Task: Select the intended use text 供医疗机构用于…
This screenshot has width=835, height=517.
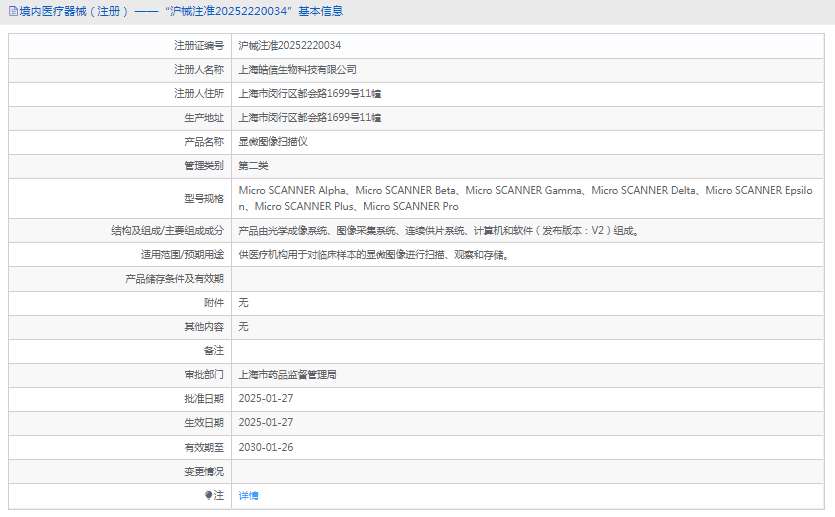Action: click(x=374, y=255)
